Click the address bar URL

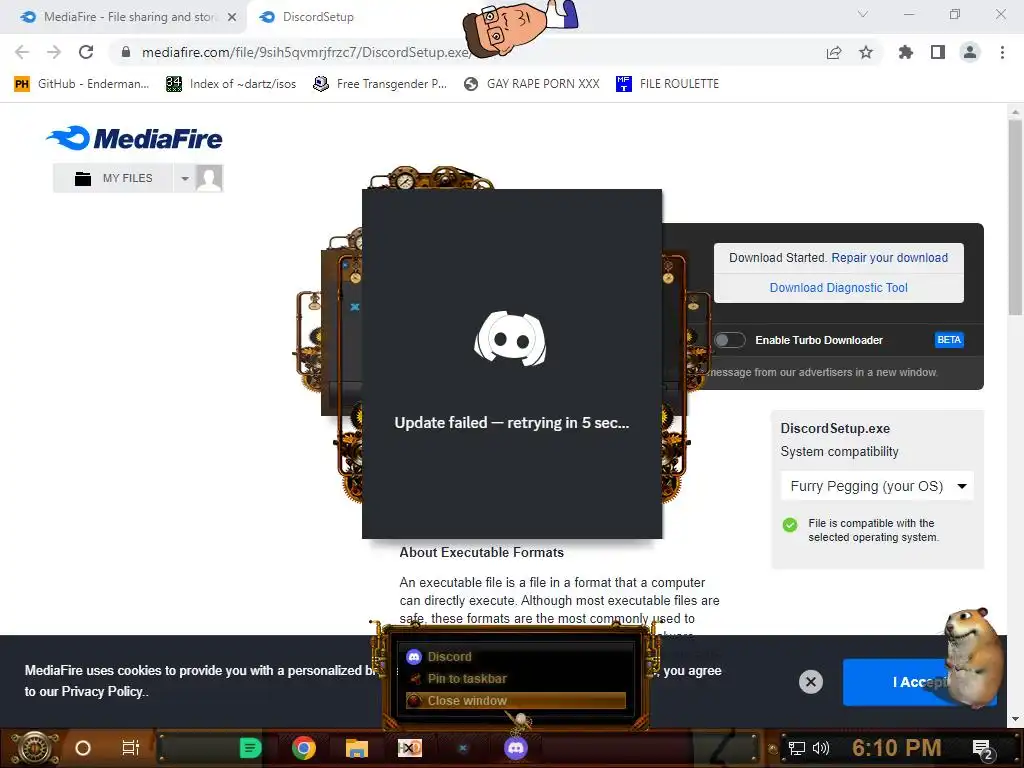click(x=306, y=52)
